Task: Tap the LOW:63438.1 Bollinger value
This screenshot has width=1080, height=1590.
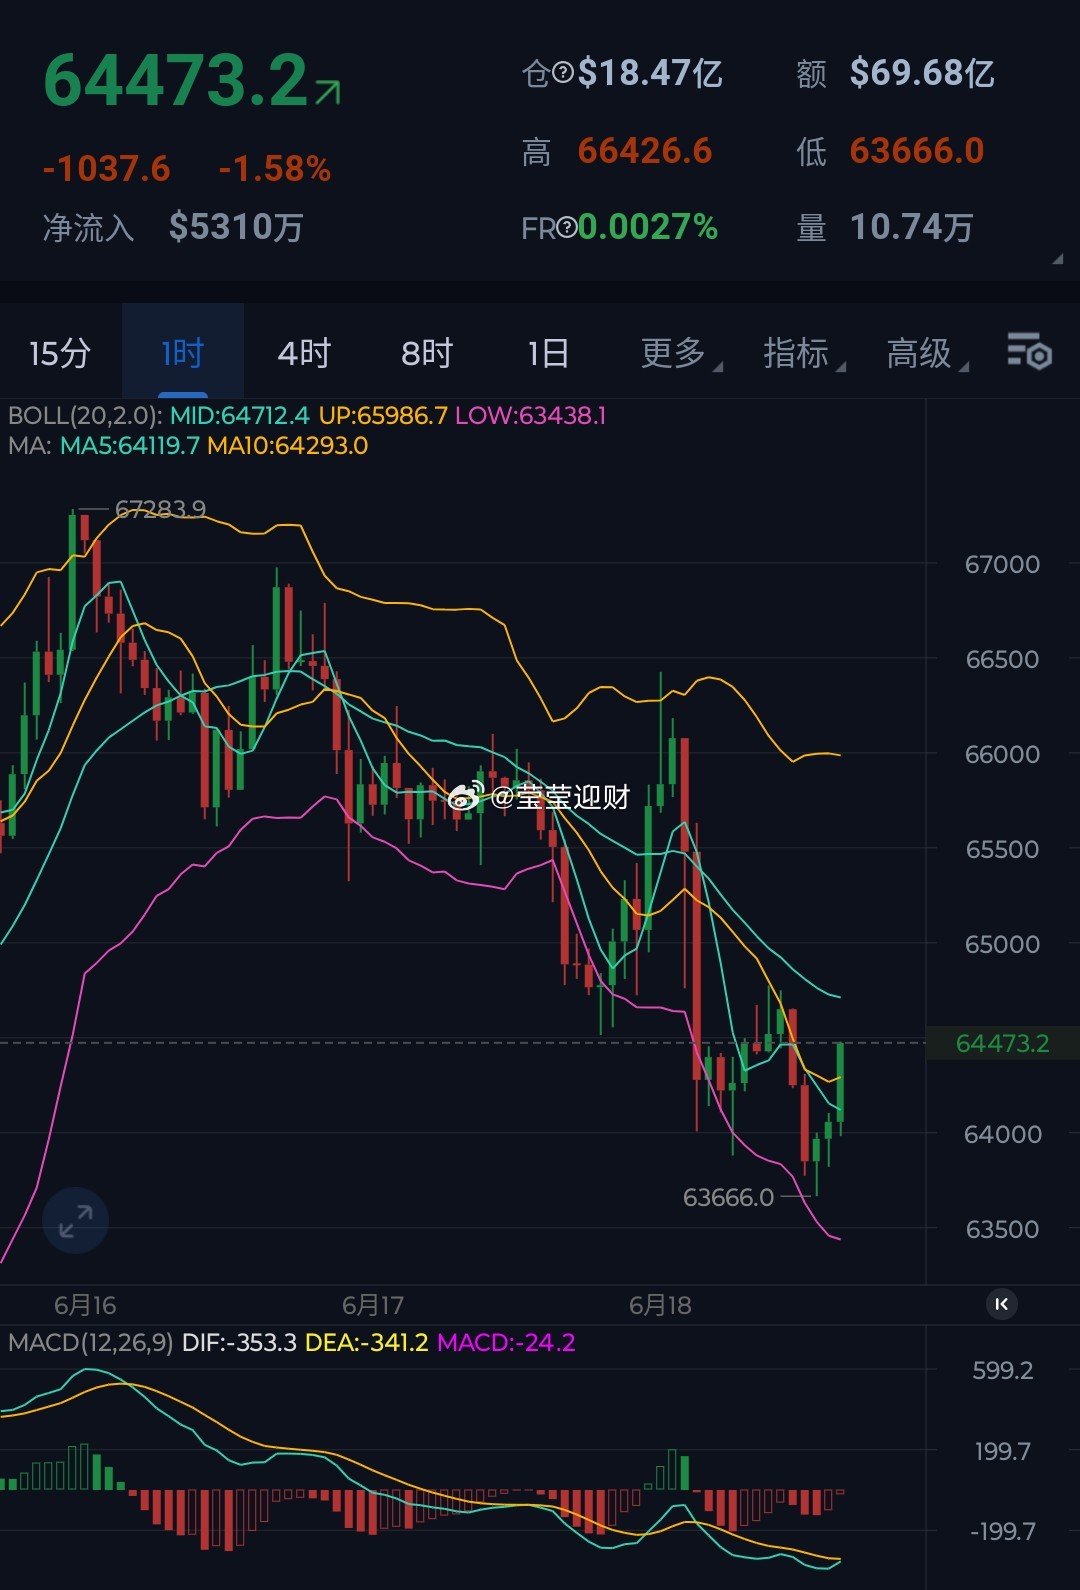Action: tap(531, 416)
